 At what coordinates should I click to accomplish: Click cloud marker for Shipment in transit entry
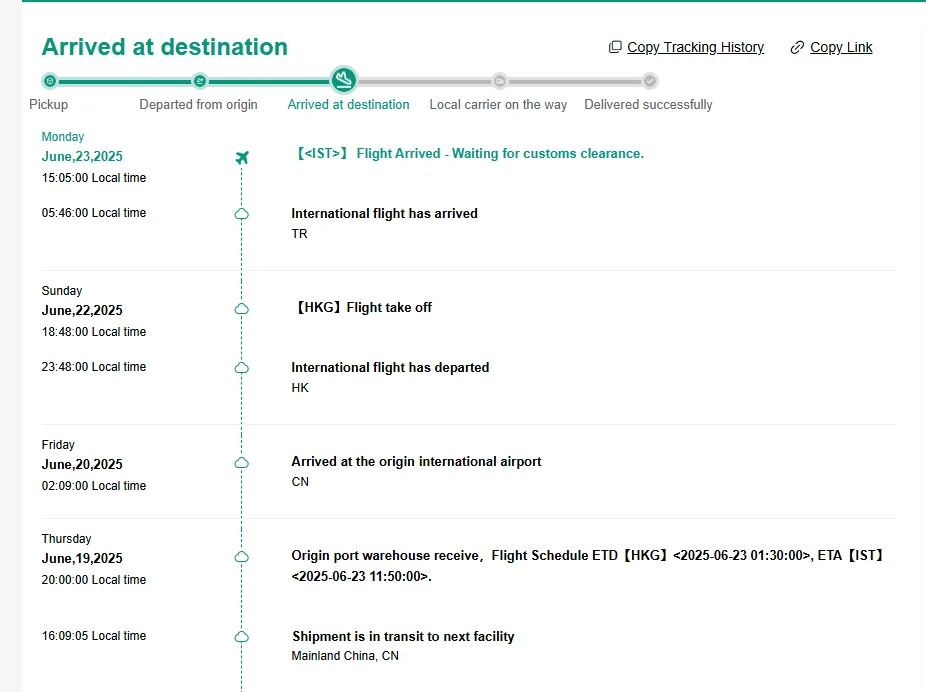pos(241,637)
